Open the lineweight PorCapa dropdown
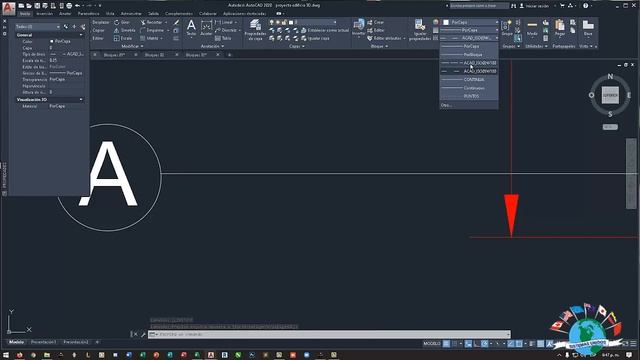The height and width of the screenshot is (360, 640). [x=469, y=30]
